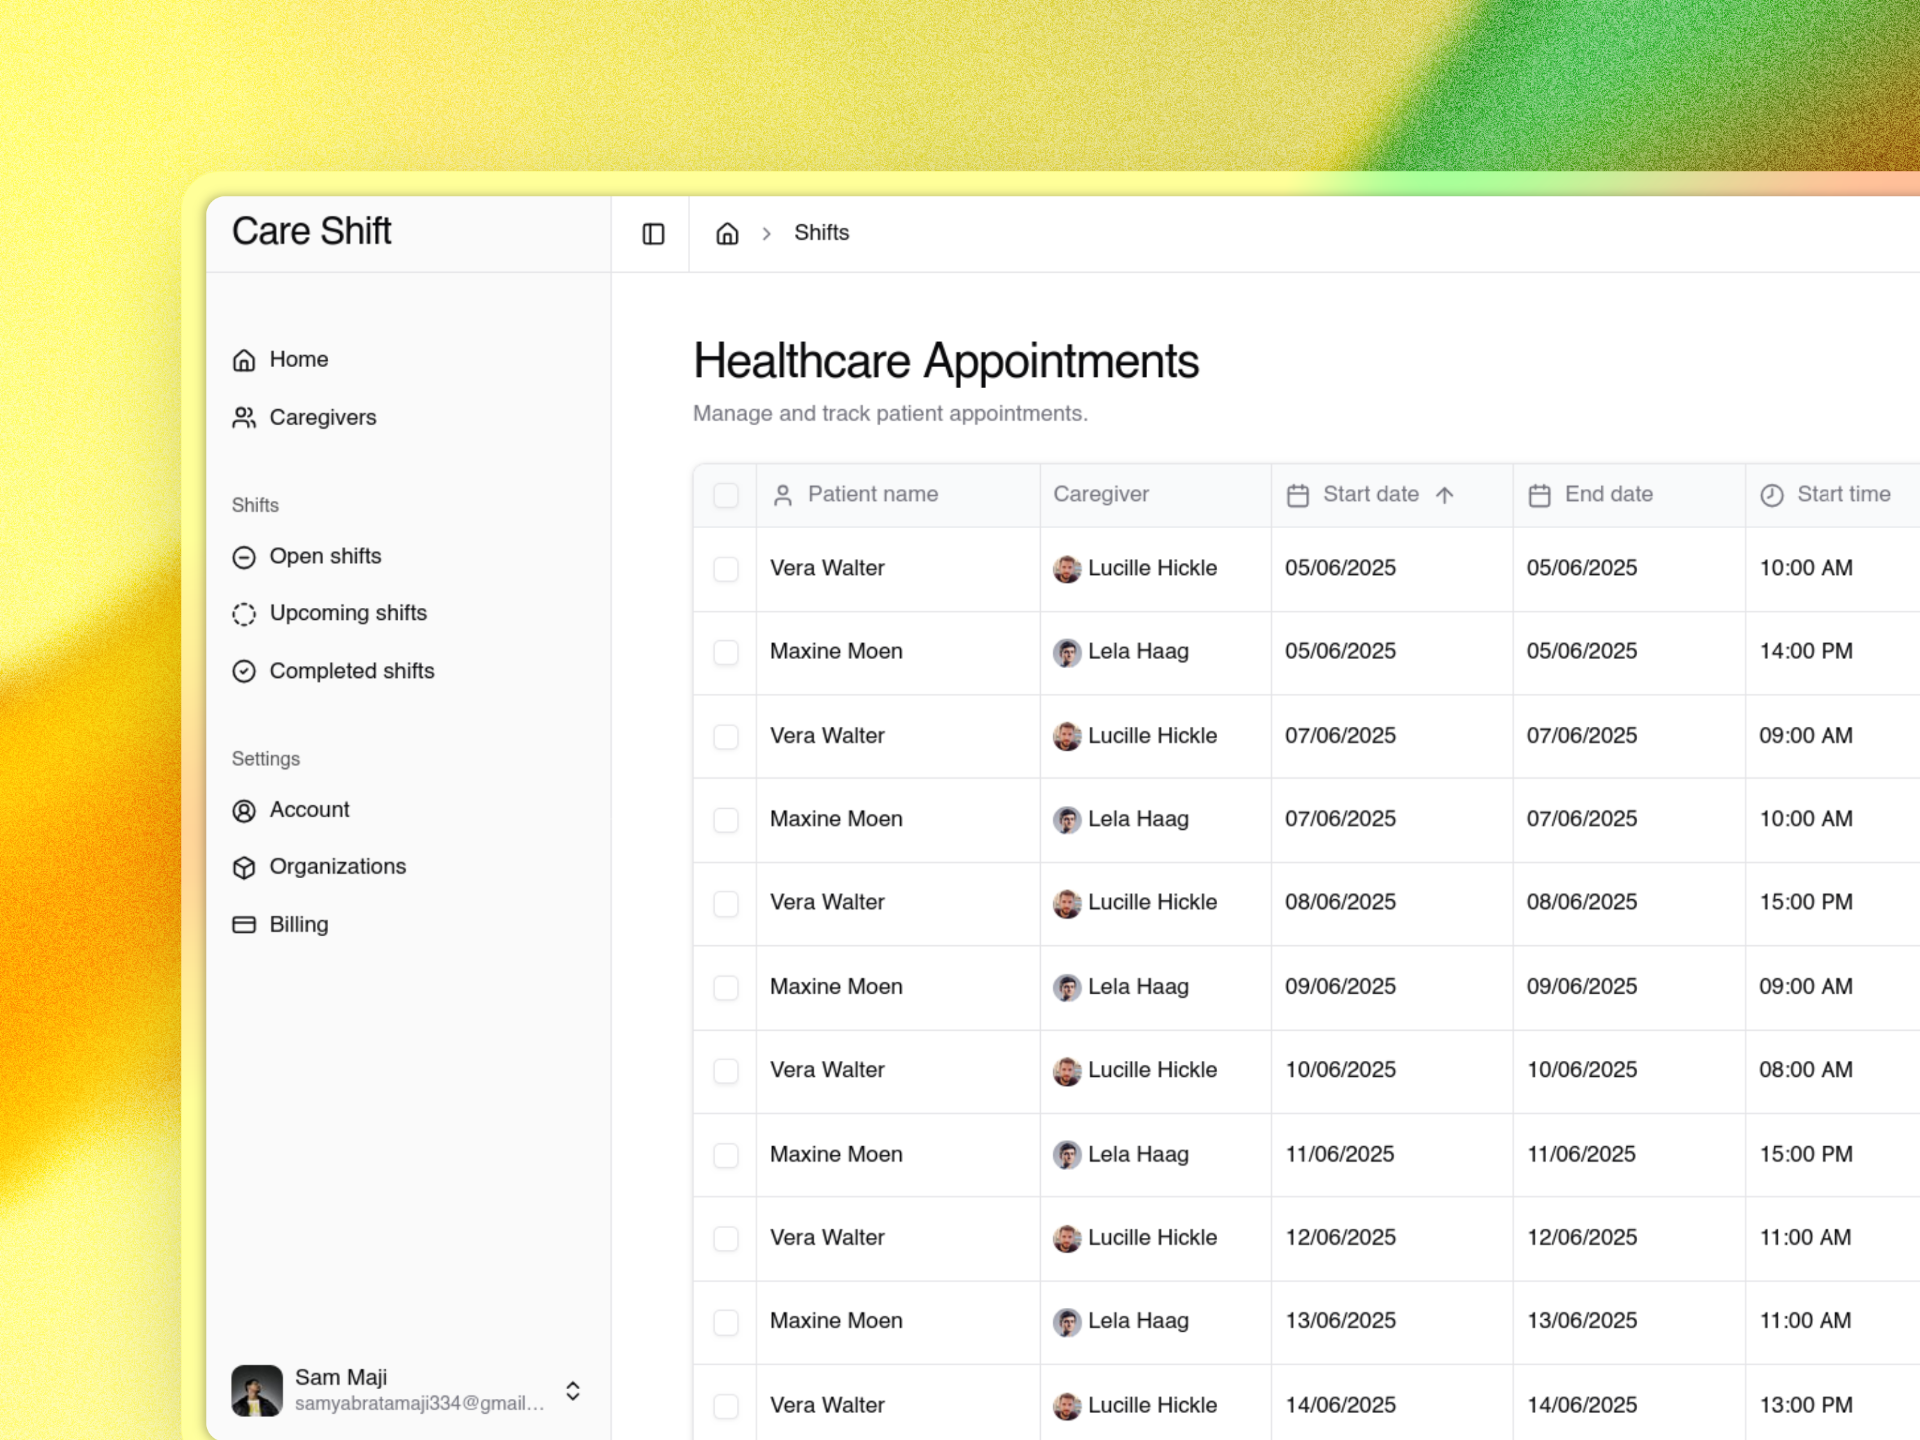Sort by the End date column

pos(1608,494)
